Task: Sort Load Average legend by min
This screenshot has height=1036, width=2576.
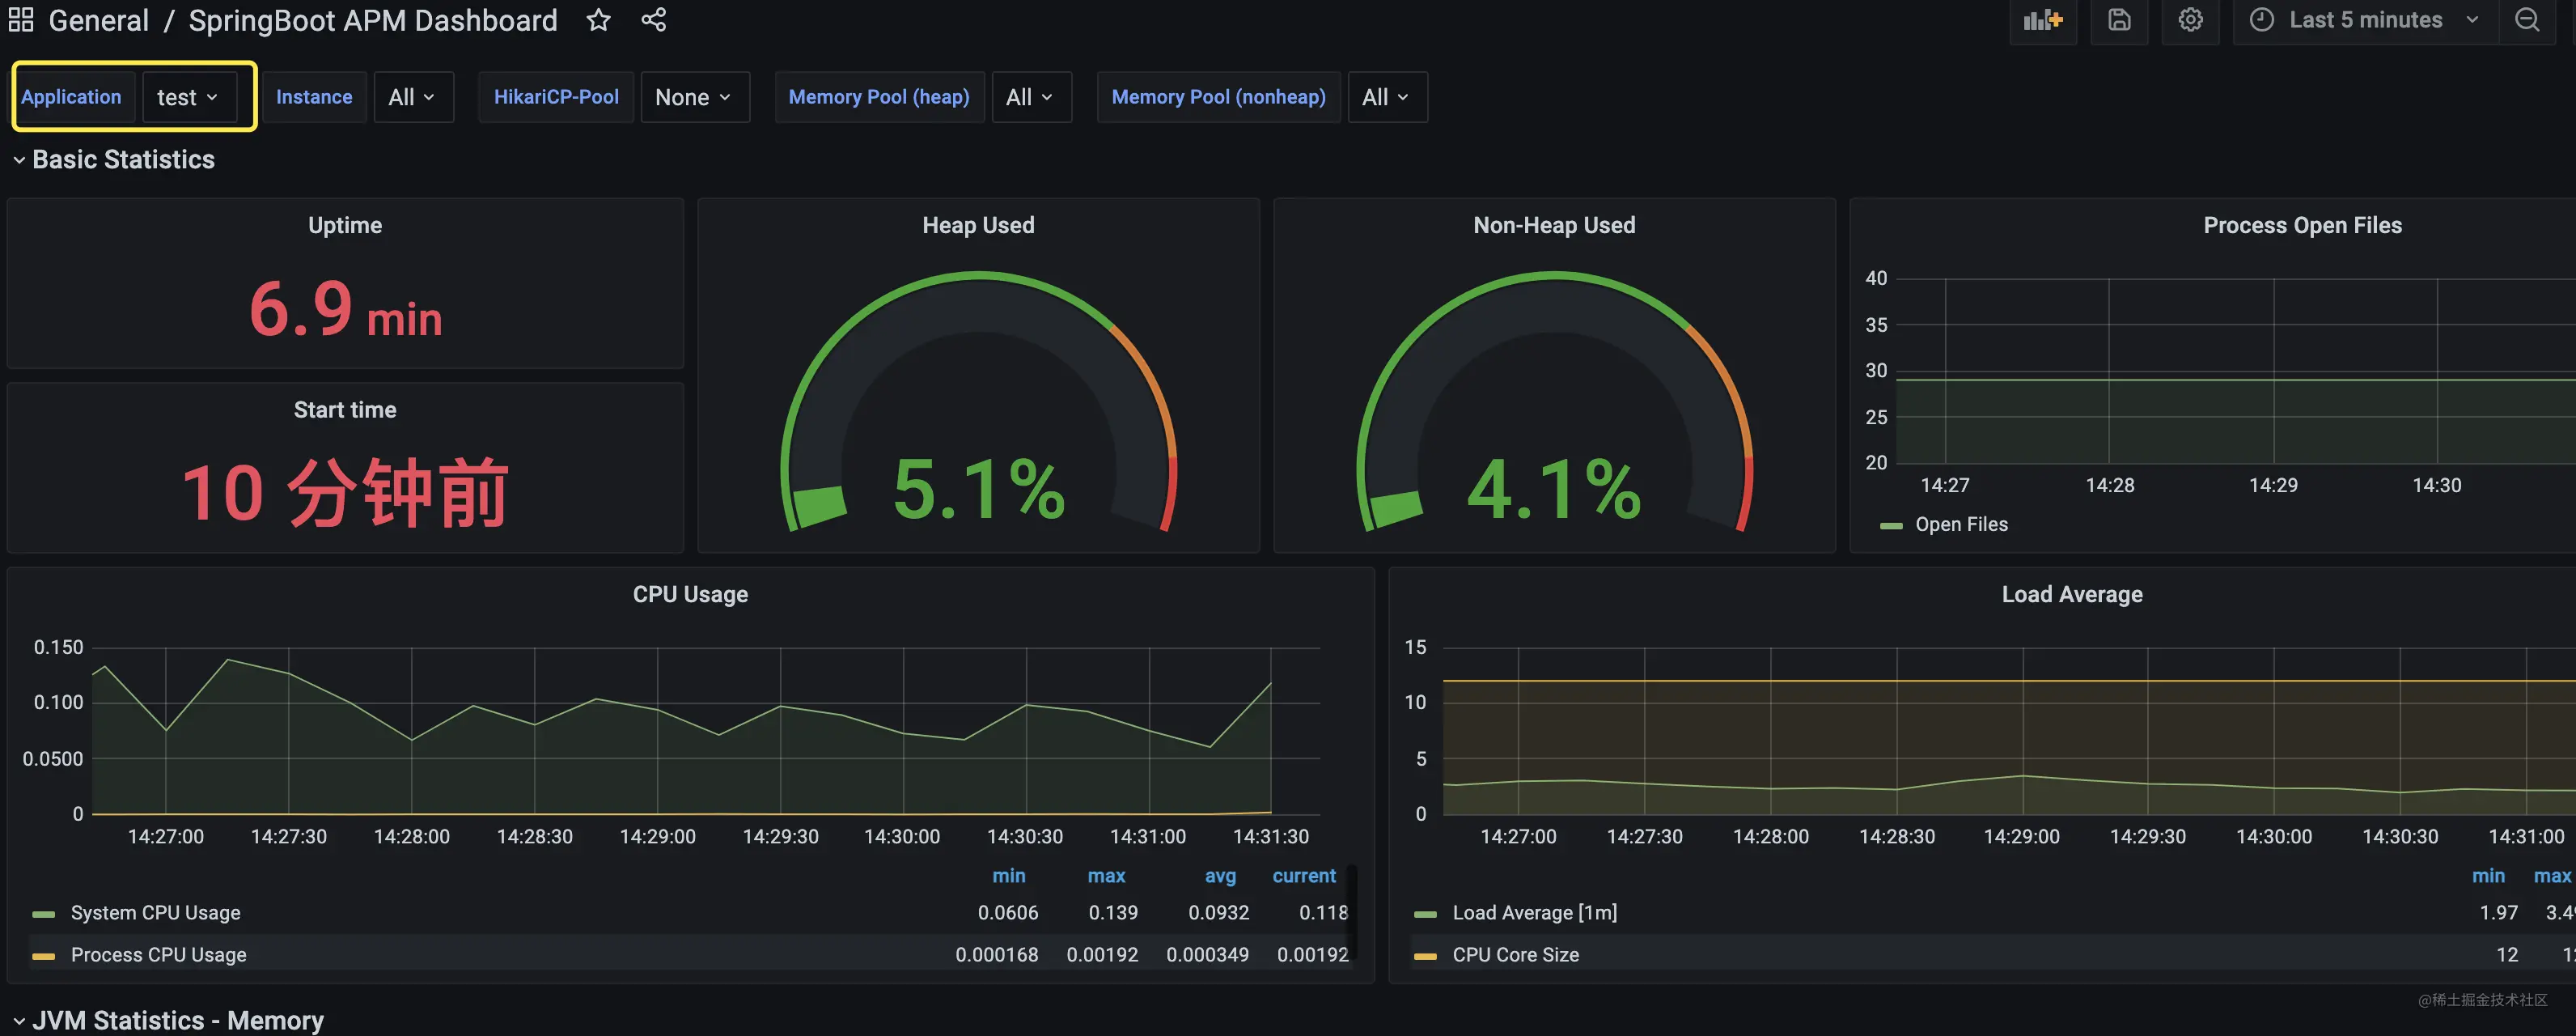Action: coord(2488,876)
